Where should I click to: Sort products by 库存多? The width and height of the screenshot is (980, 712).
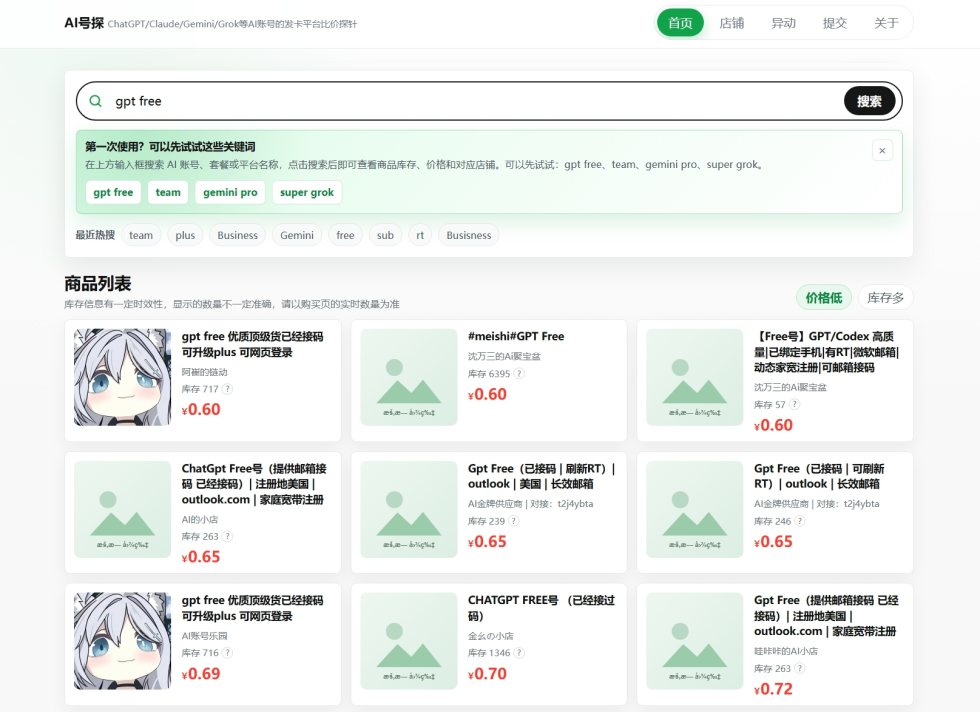tap(886, 298)
